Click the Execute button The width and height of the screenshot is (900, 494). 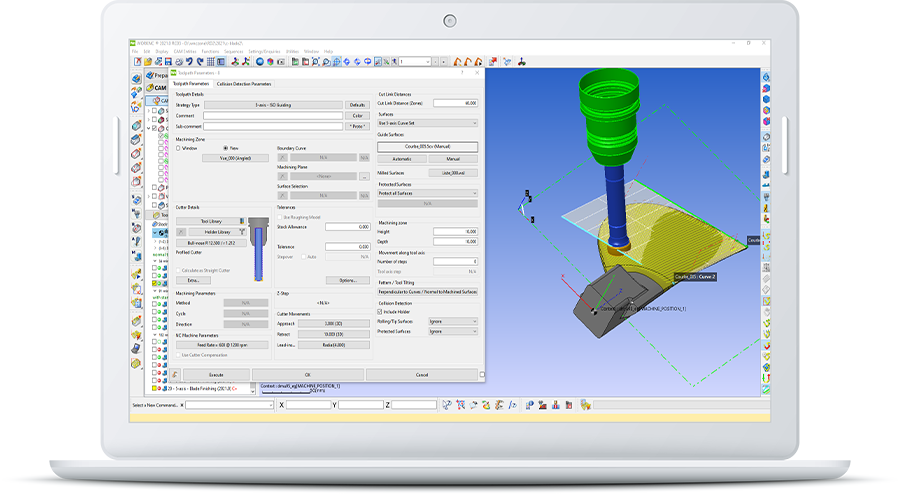click(x=216, y=375)
